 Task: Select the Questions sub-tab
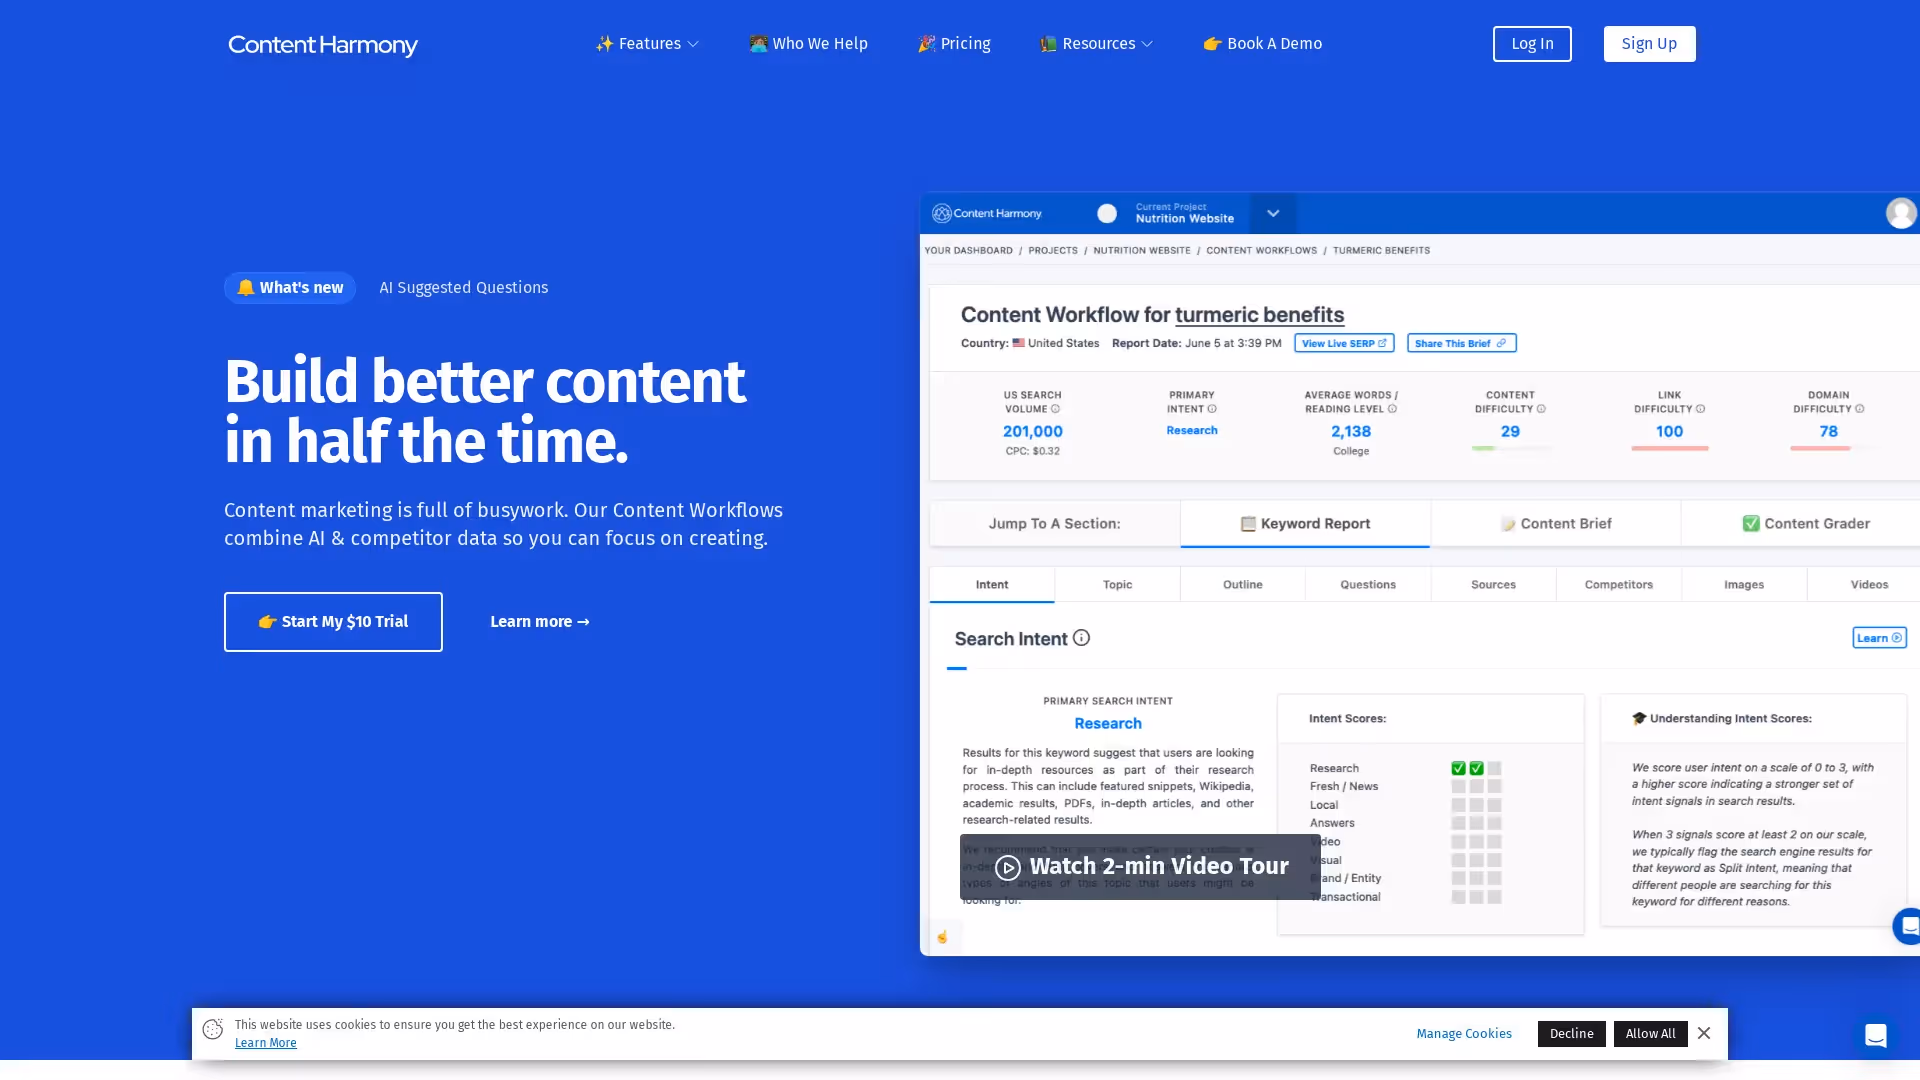pyautogui.click(x=1368, y=585)
